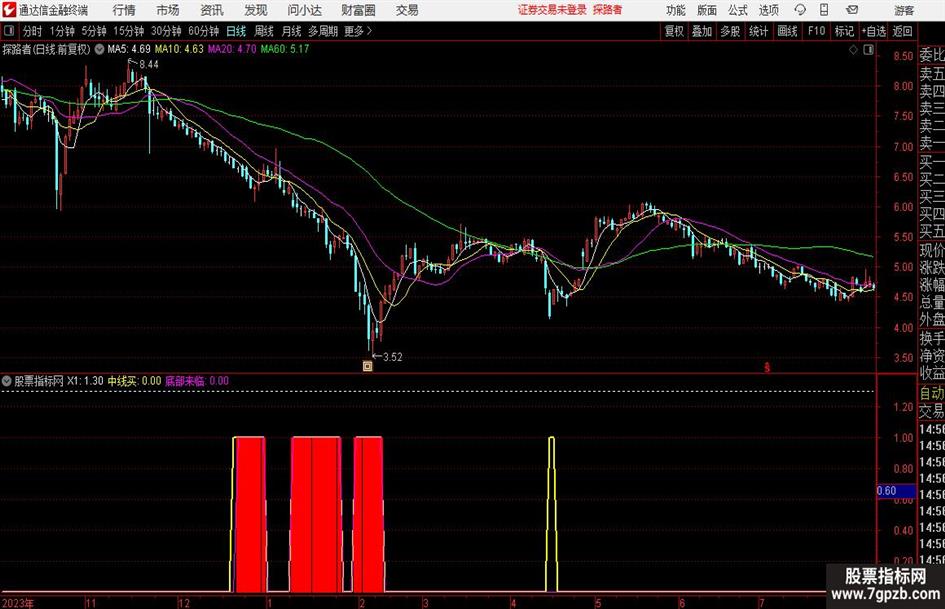Image resolution: width=945 pixels, height=609 pixels.
Task: Click the mobile phone icon
Action: point(824,10)
